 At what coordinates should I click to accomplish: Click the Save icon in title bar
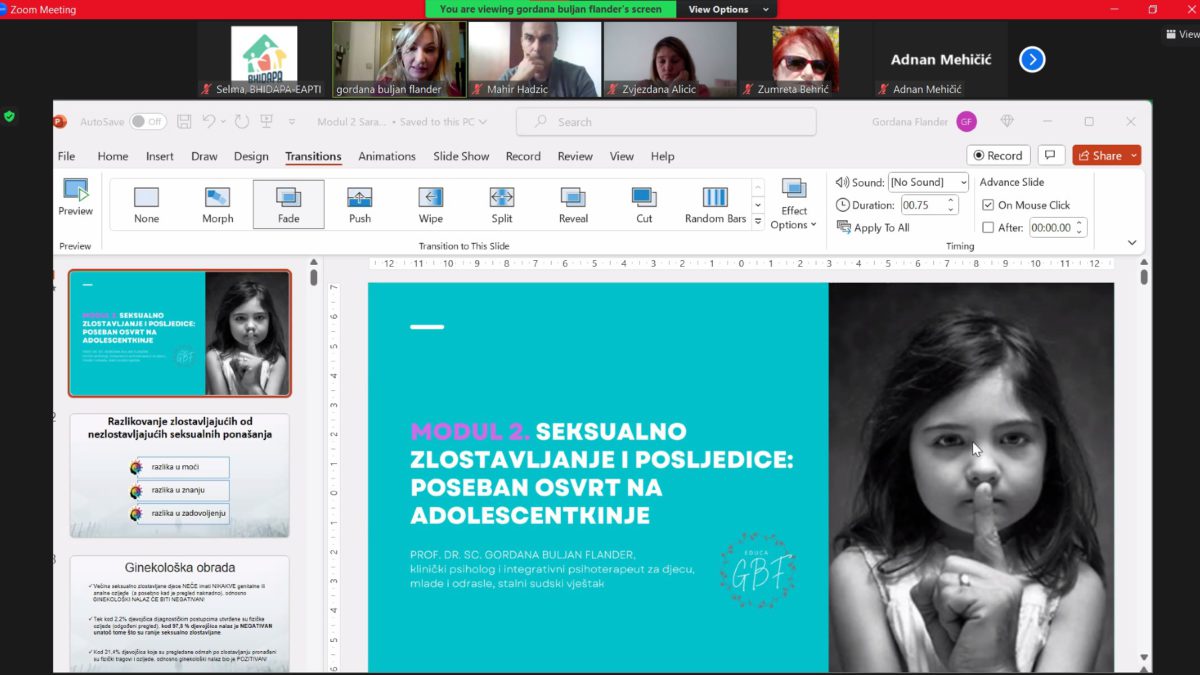pyautogui.click(x=184, y=122)
